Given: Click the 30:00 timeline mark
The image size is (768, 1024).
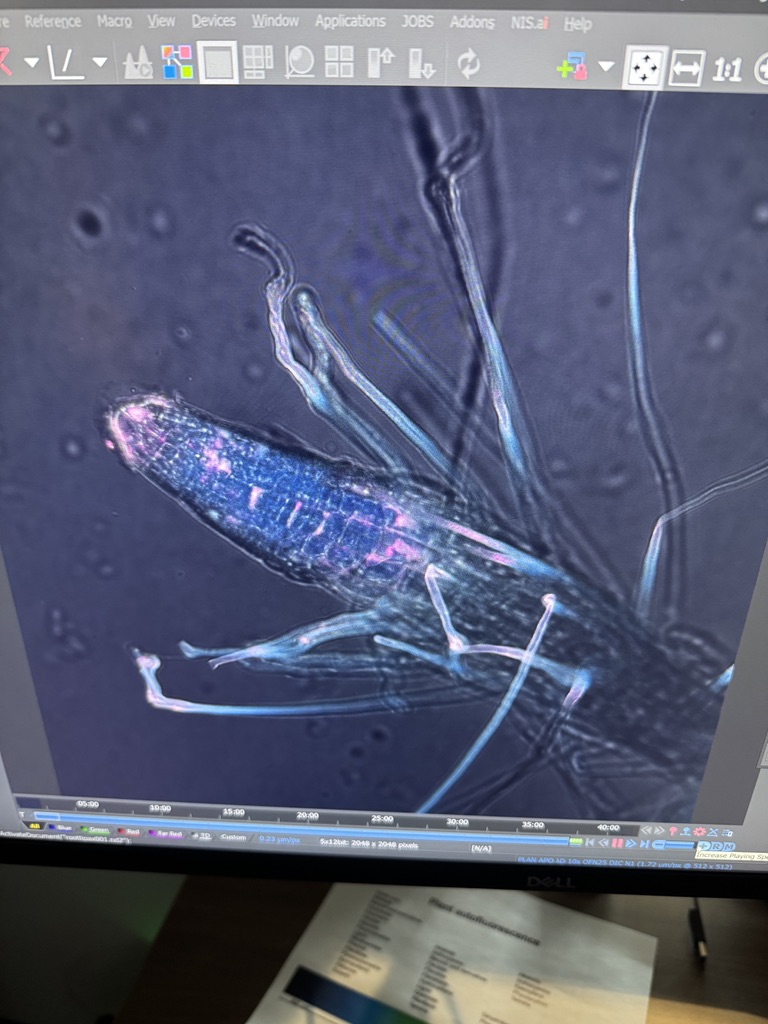Looking at the screenshot, I should point(457,822).
